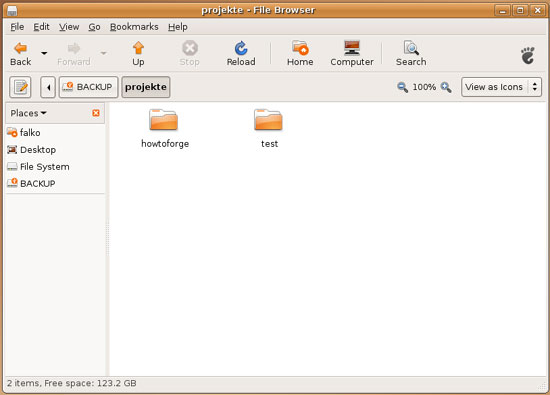Image resolution: width=550 pixels, height=395 pixels.
Task: Select falko home in Places
Action: point(55,133)
